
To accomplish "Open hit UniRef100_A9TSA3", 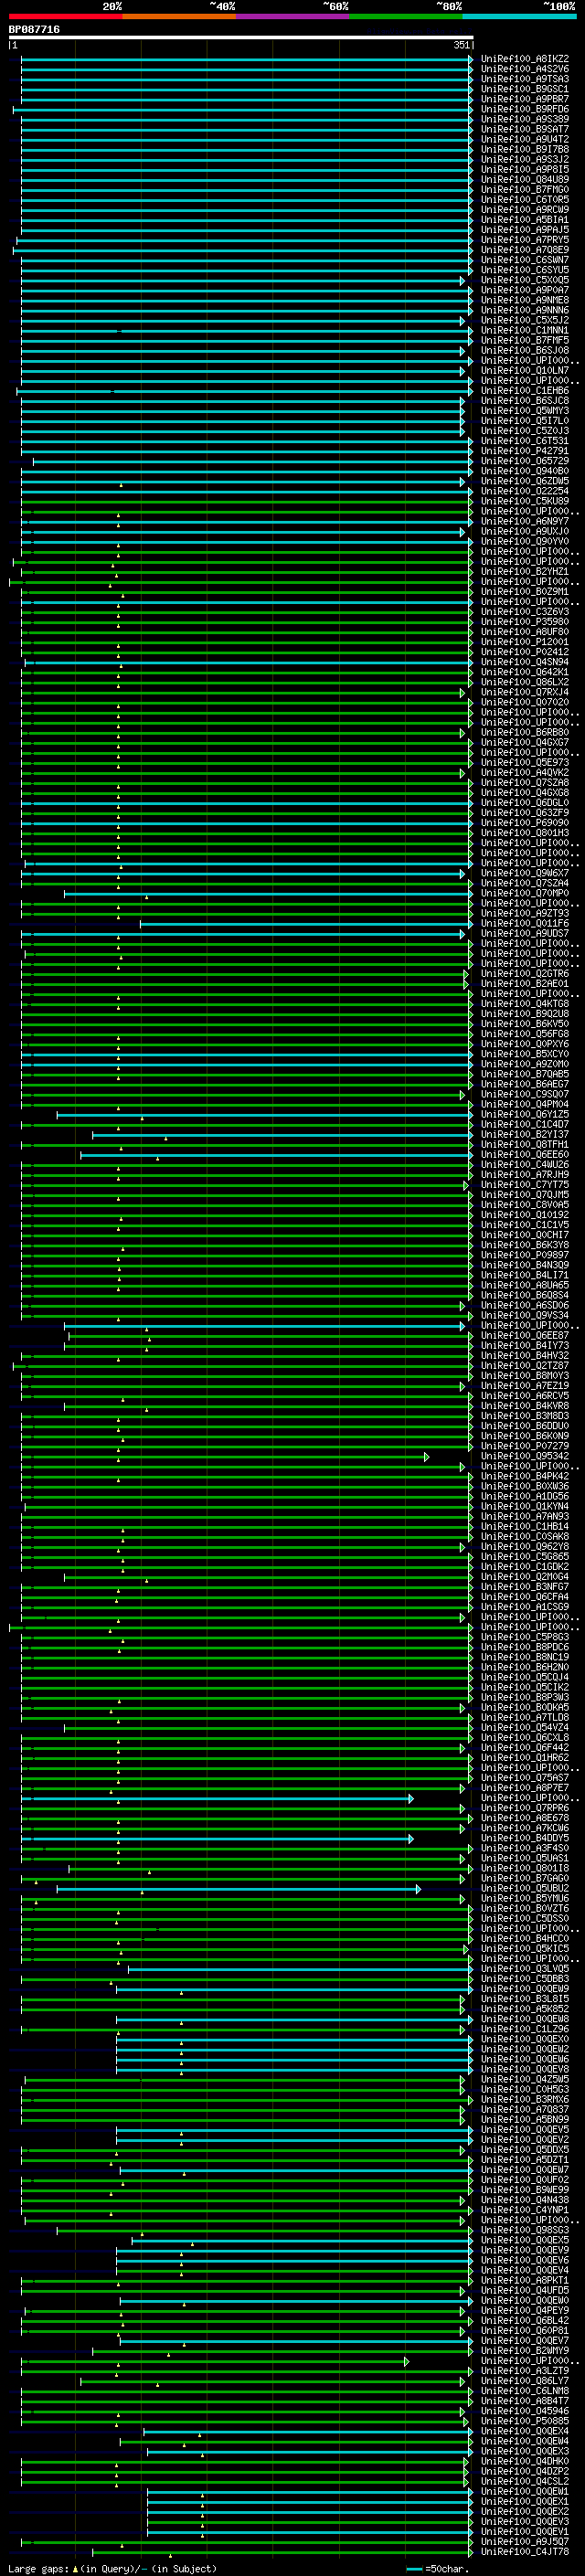I will click(525, 79).
